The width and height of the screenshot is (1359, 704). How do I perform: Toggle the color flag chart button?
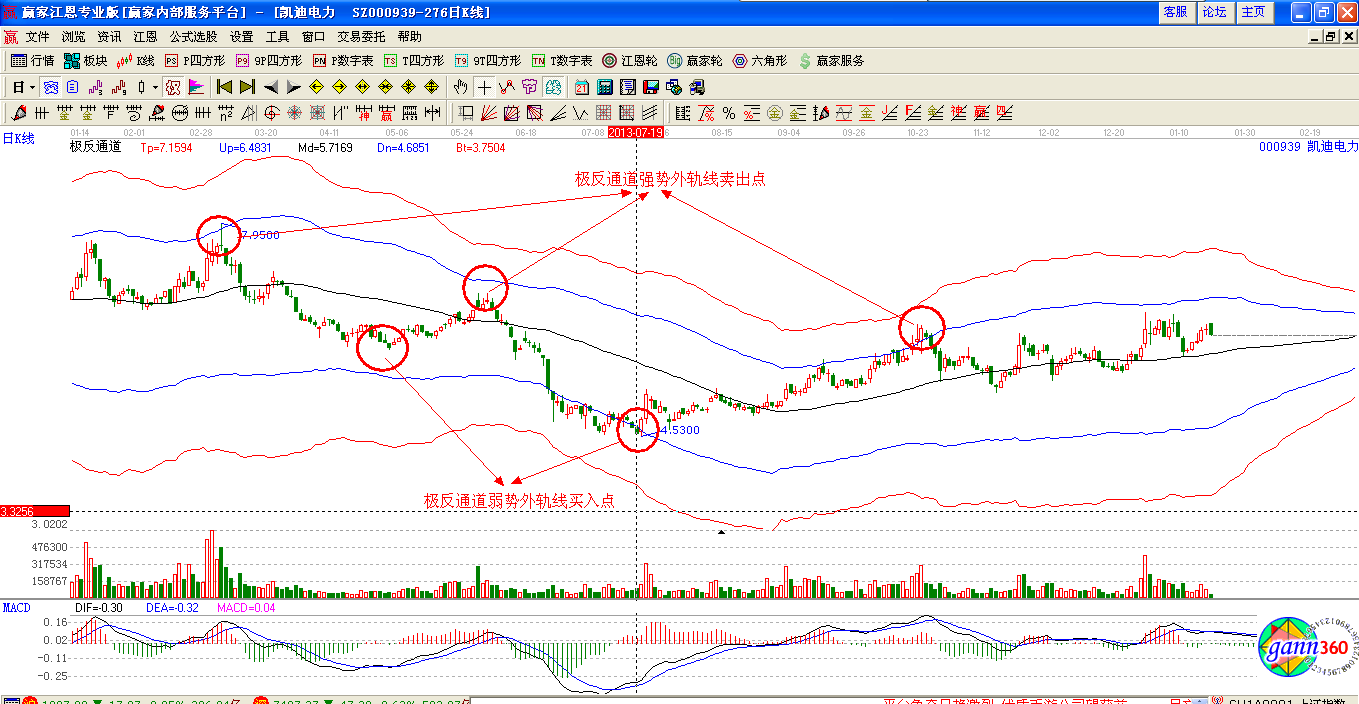[x=196, y=87]
